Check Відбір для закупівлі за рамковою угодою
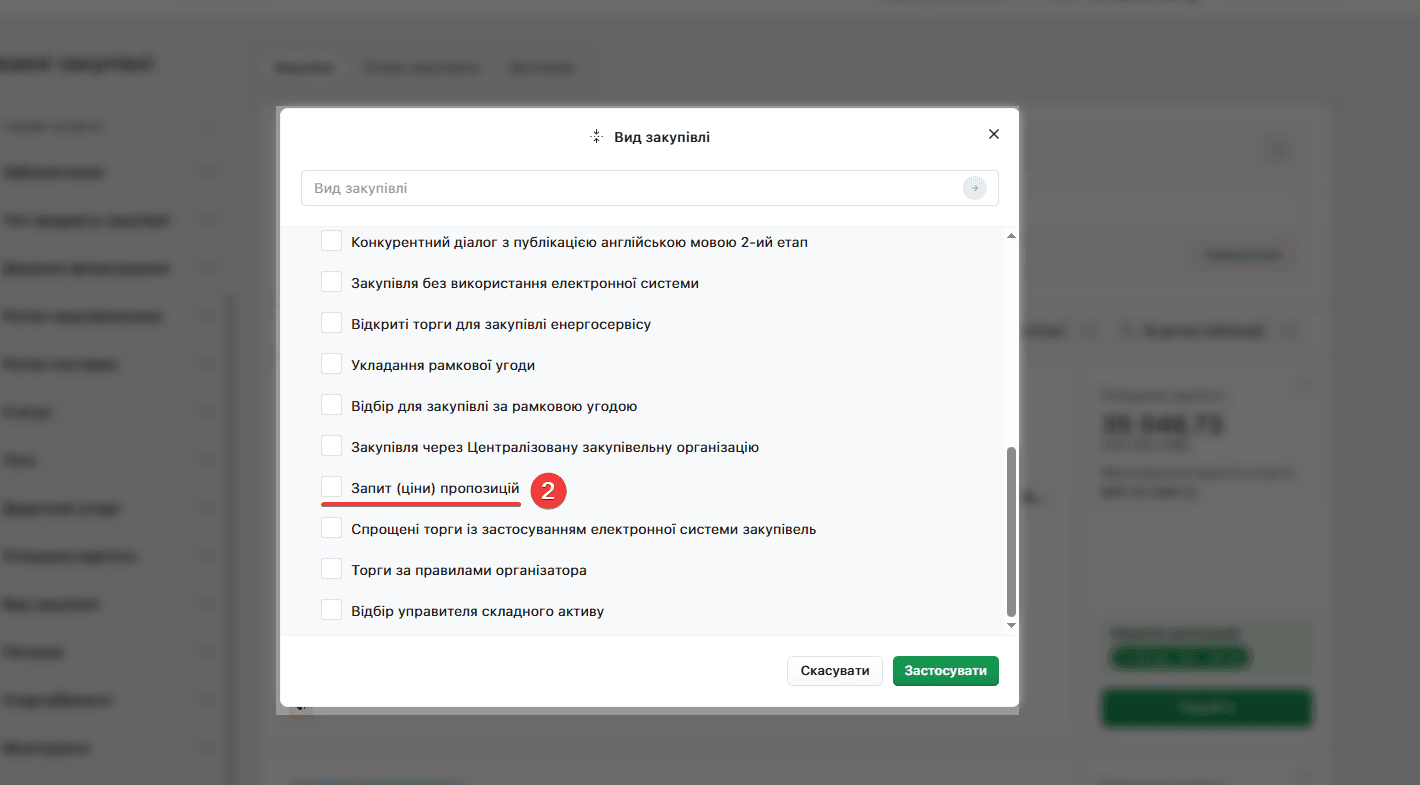Viewport: 1420px width, 785px height. pyautogui.click(x=331, y=405)
